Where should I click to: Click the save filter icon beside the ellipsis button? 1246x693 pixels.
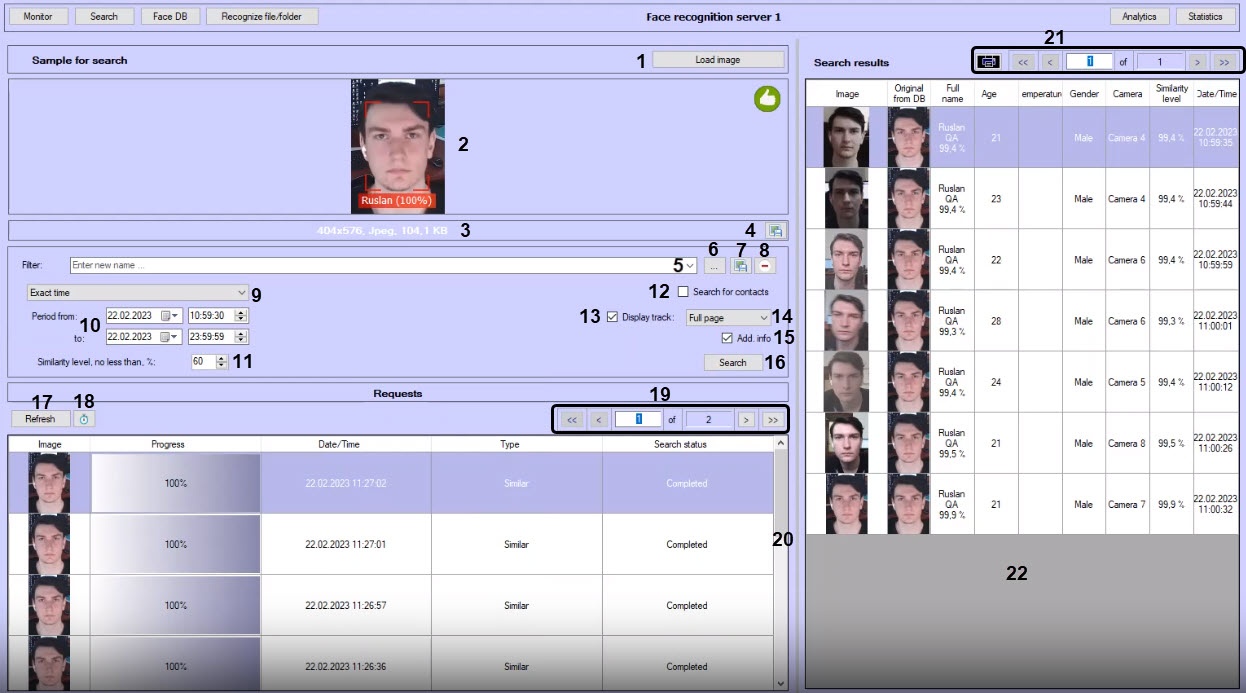pyautogui.click(x=740, y=266)
